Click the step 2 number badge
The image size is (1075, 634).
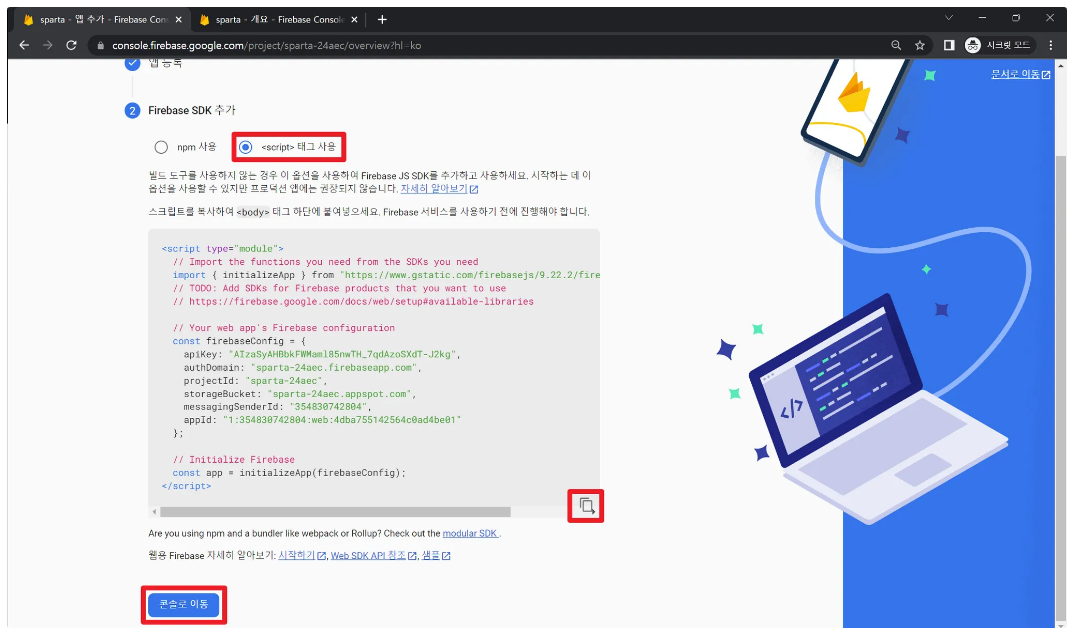(x=132, y=110)
